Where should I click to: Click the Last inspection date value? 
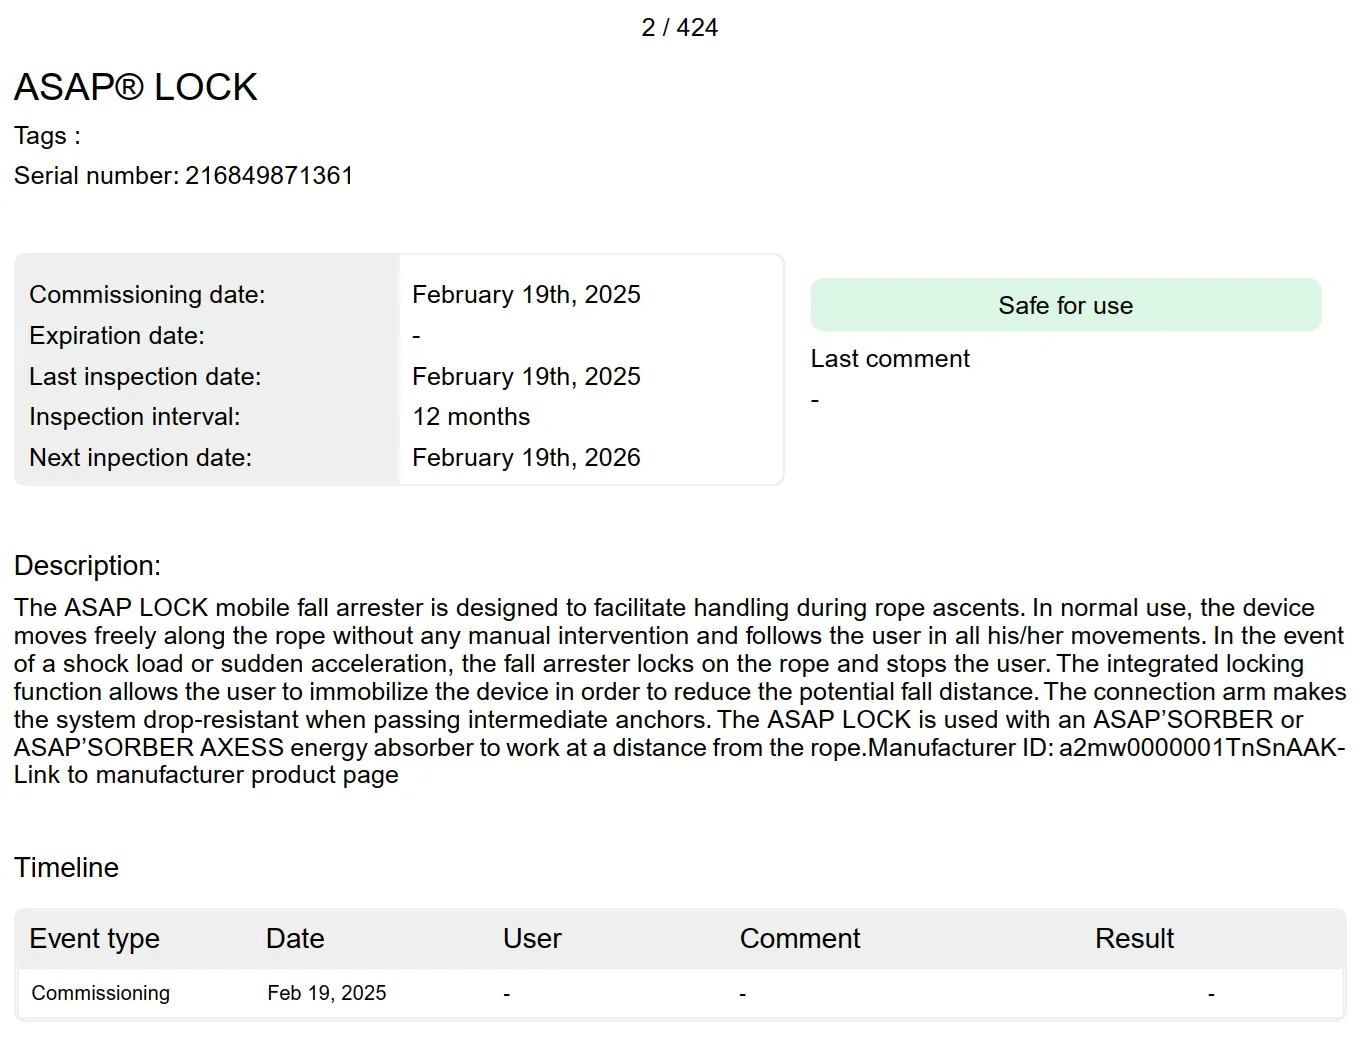pyautogui.click(x=526, y=377)
